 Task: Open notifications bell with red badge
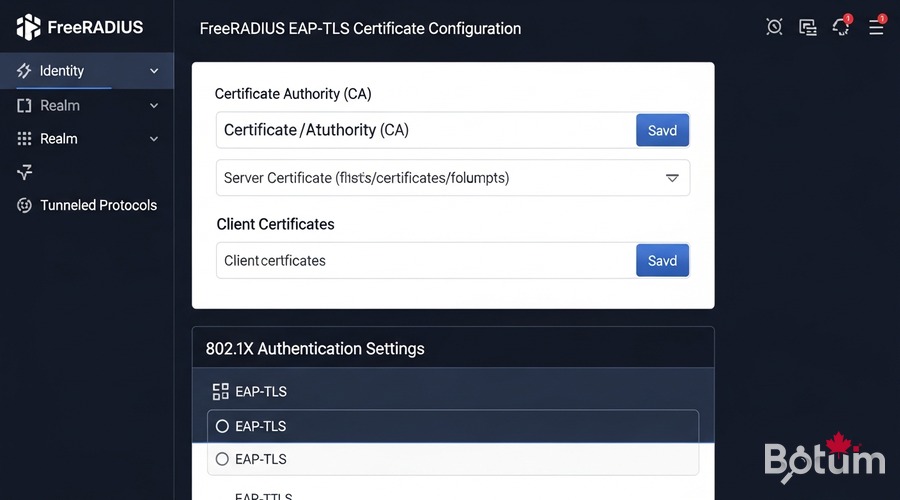pos(841,26)
